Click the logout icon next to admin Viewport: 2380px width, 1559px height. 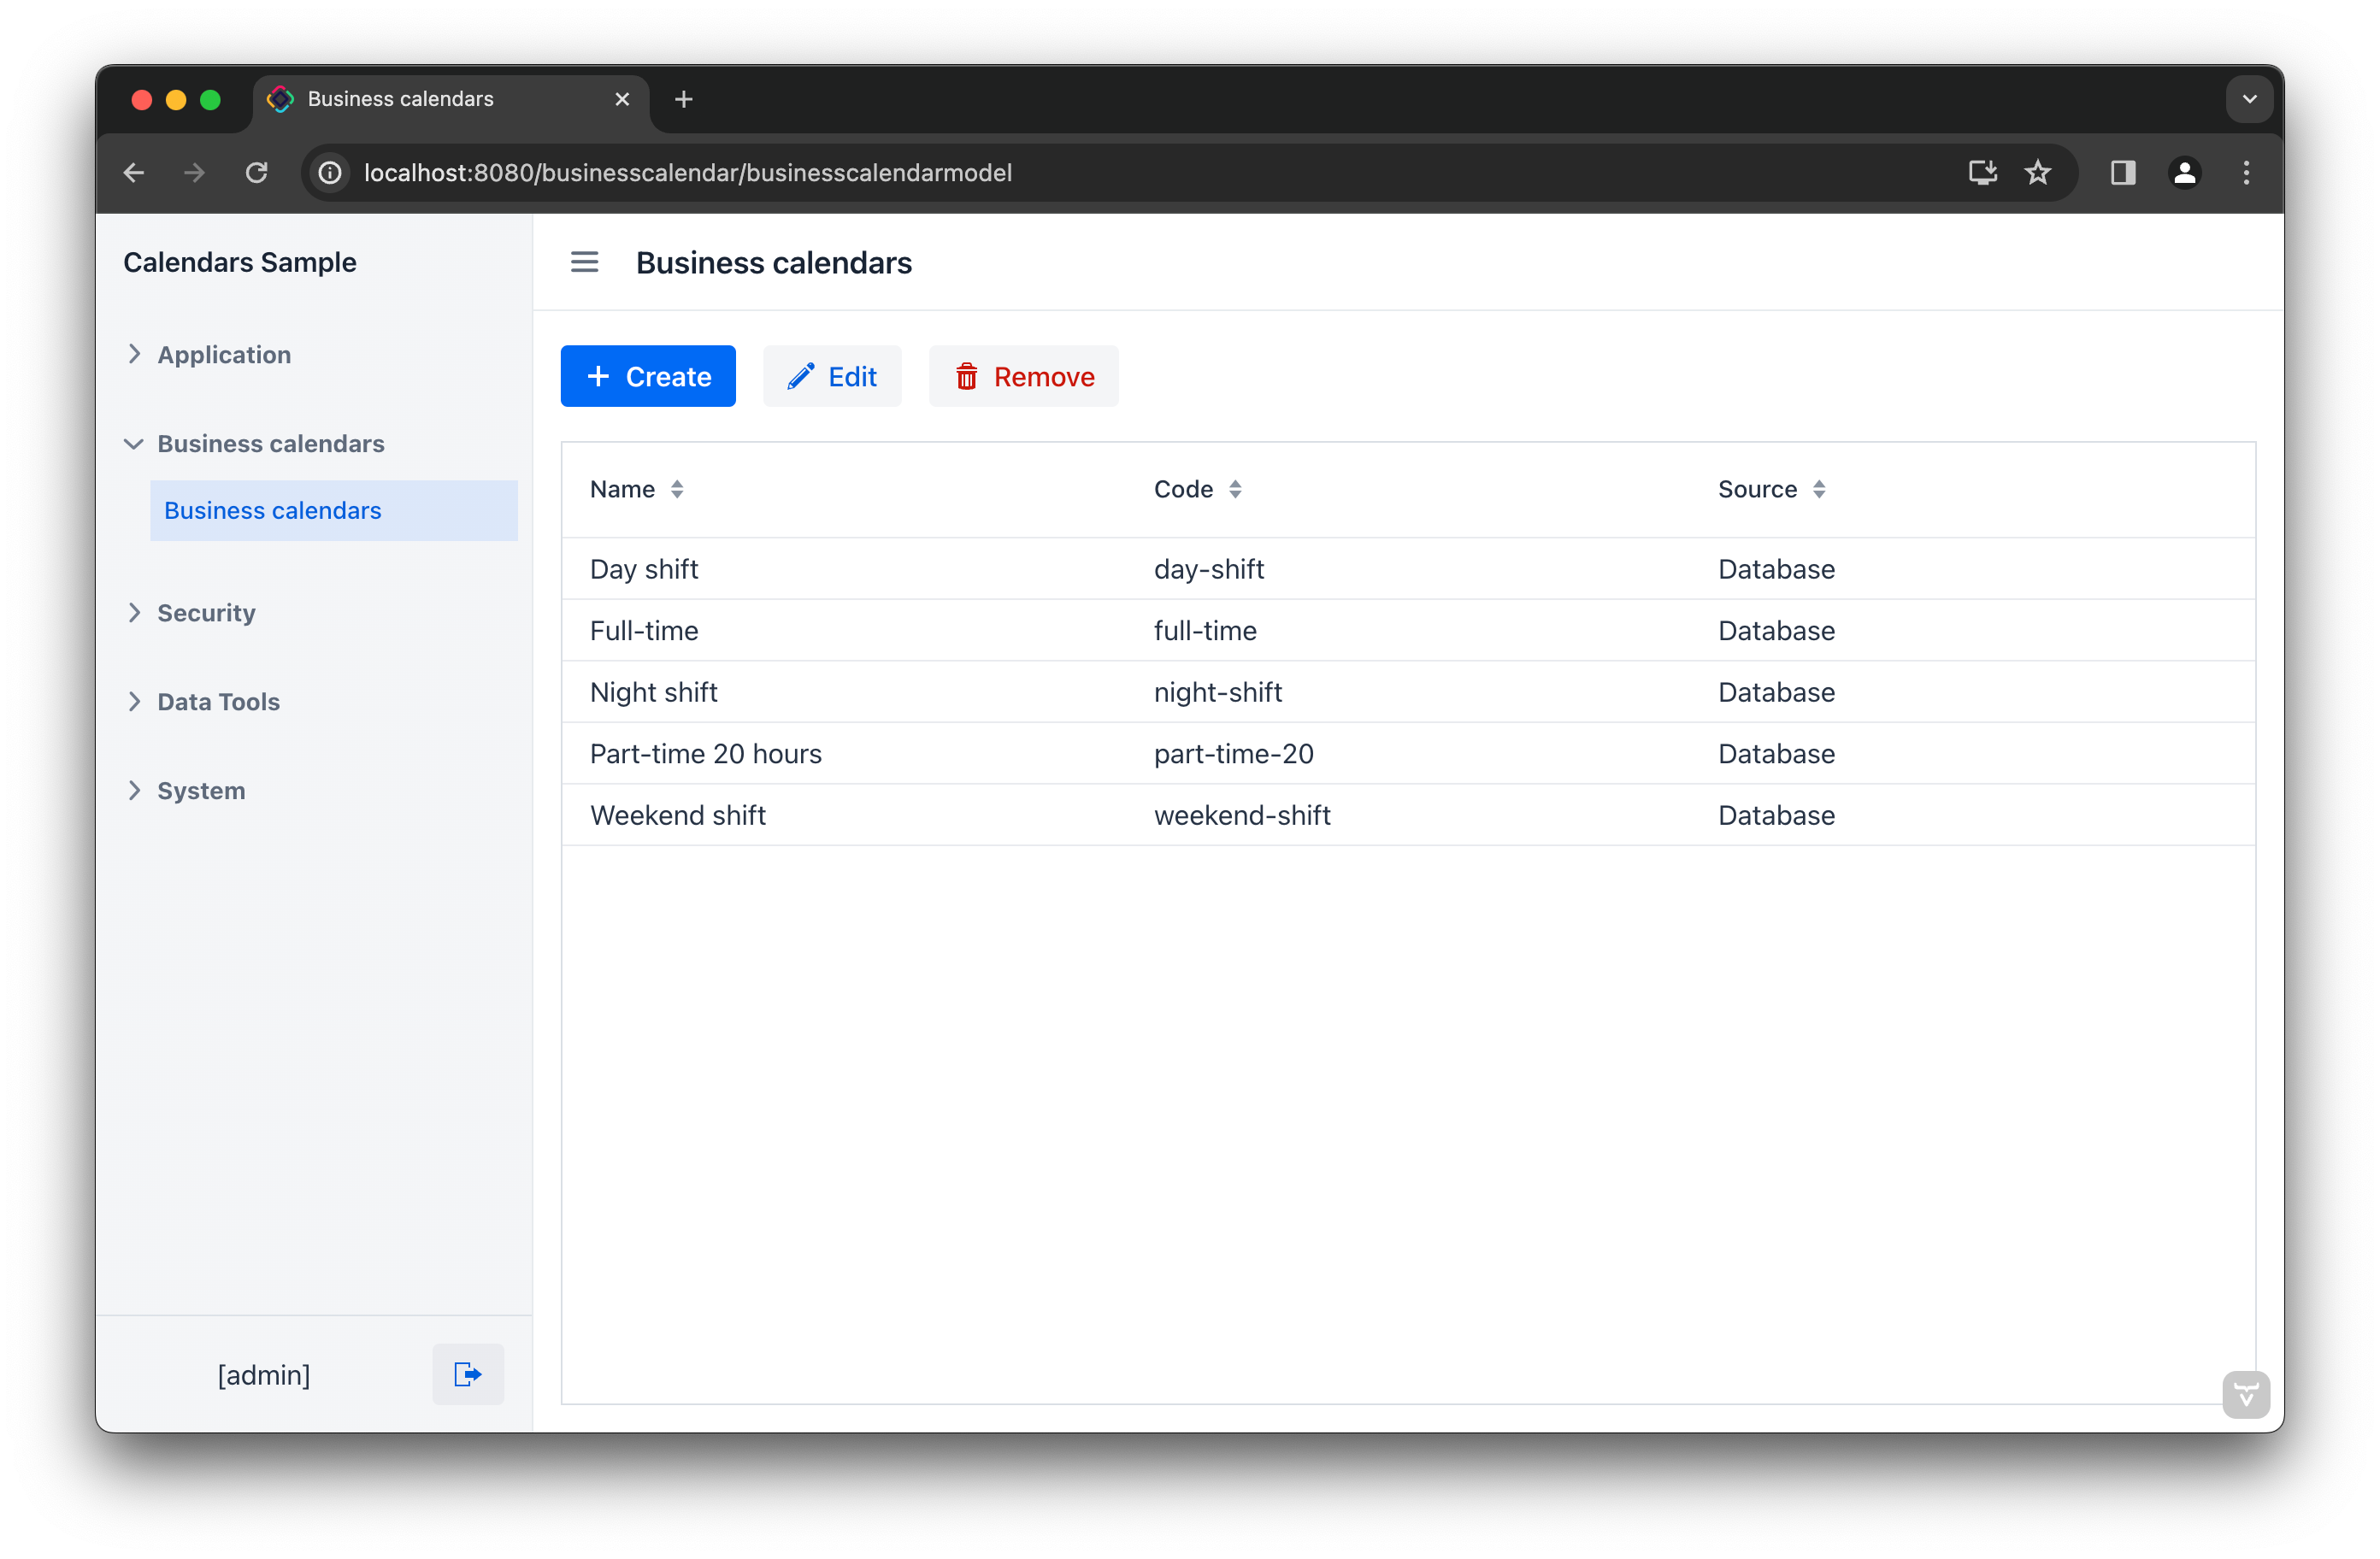pos(467,1374)
